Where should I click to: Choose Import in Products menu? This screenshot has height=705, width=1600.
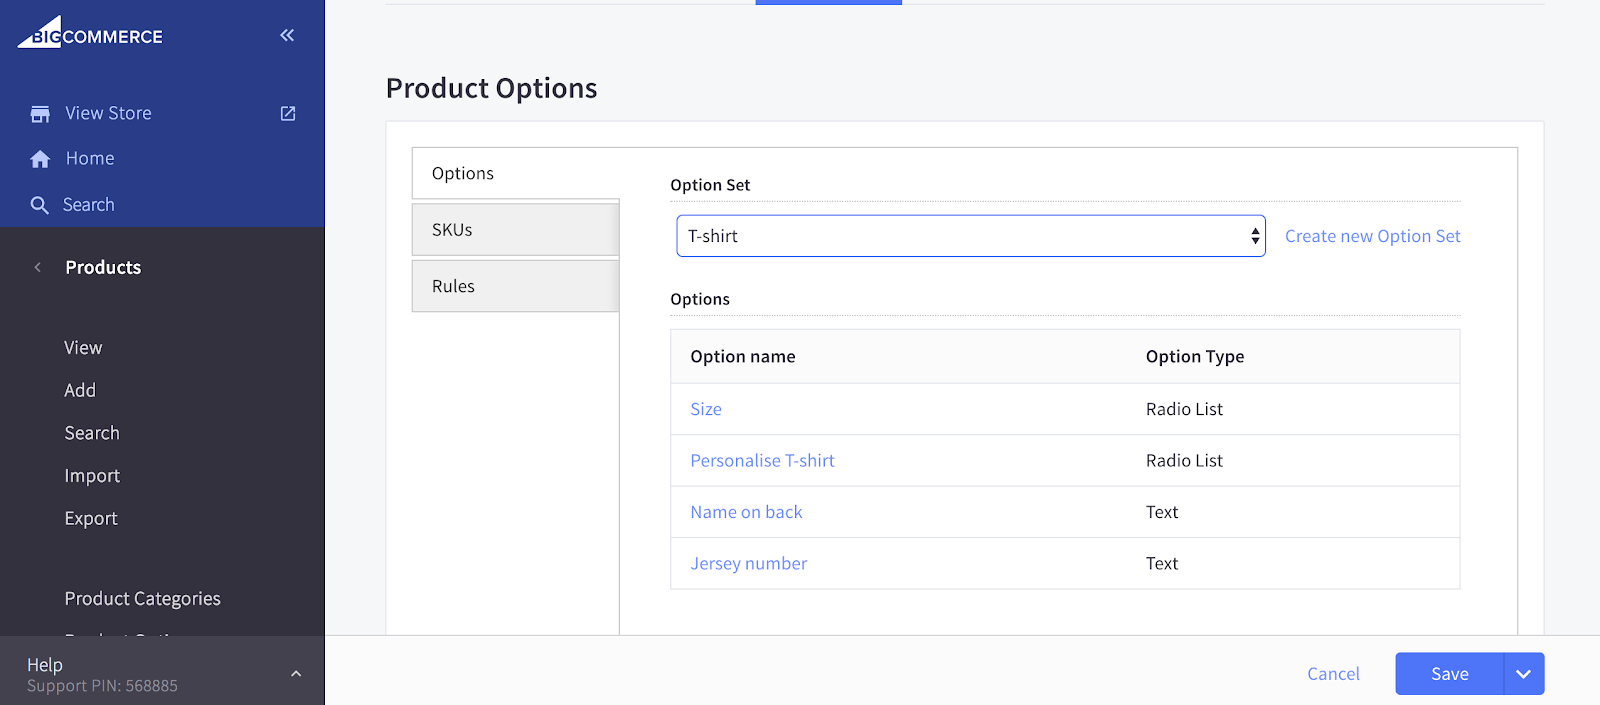pyautogui.click(x=92, y=476)
